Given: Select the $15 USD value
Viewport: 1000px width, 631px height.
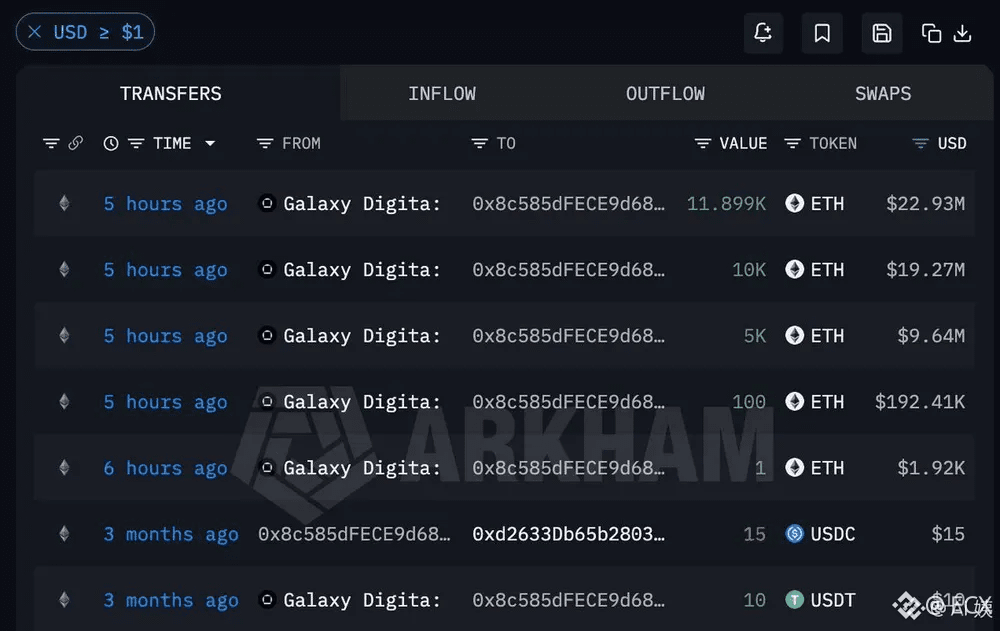Looking at the screenshot, I should 948,533.
